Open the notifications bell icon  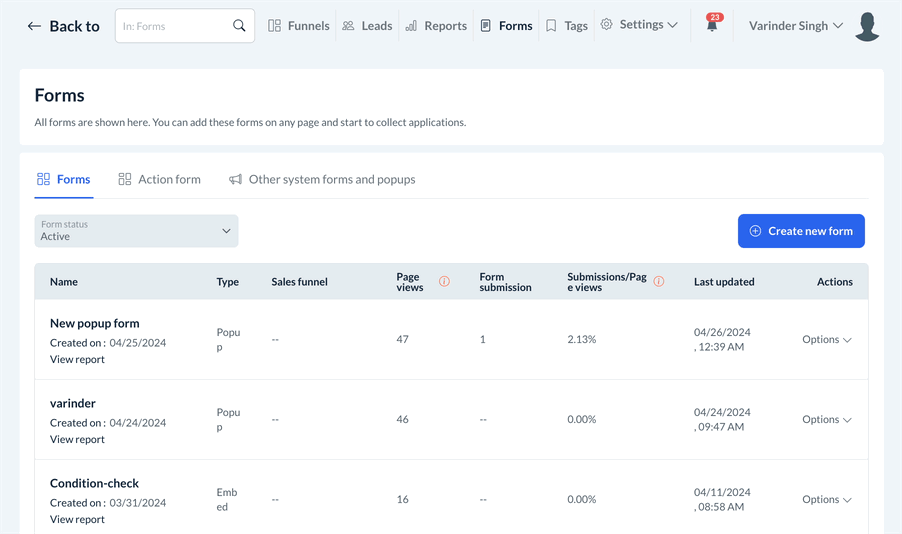tap(712, 26)
